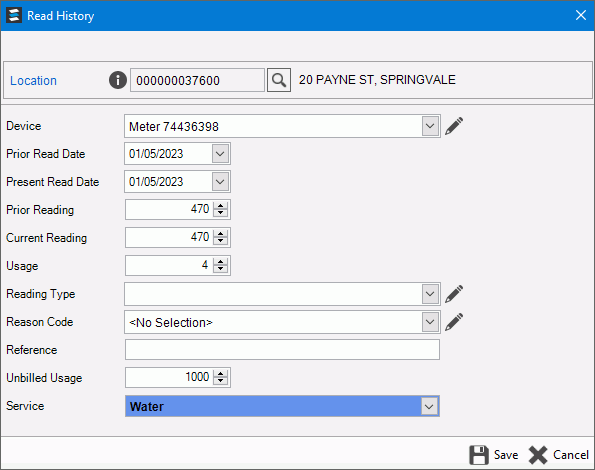Click the Location info icon

pos(118,80)
